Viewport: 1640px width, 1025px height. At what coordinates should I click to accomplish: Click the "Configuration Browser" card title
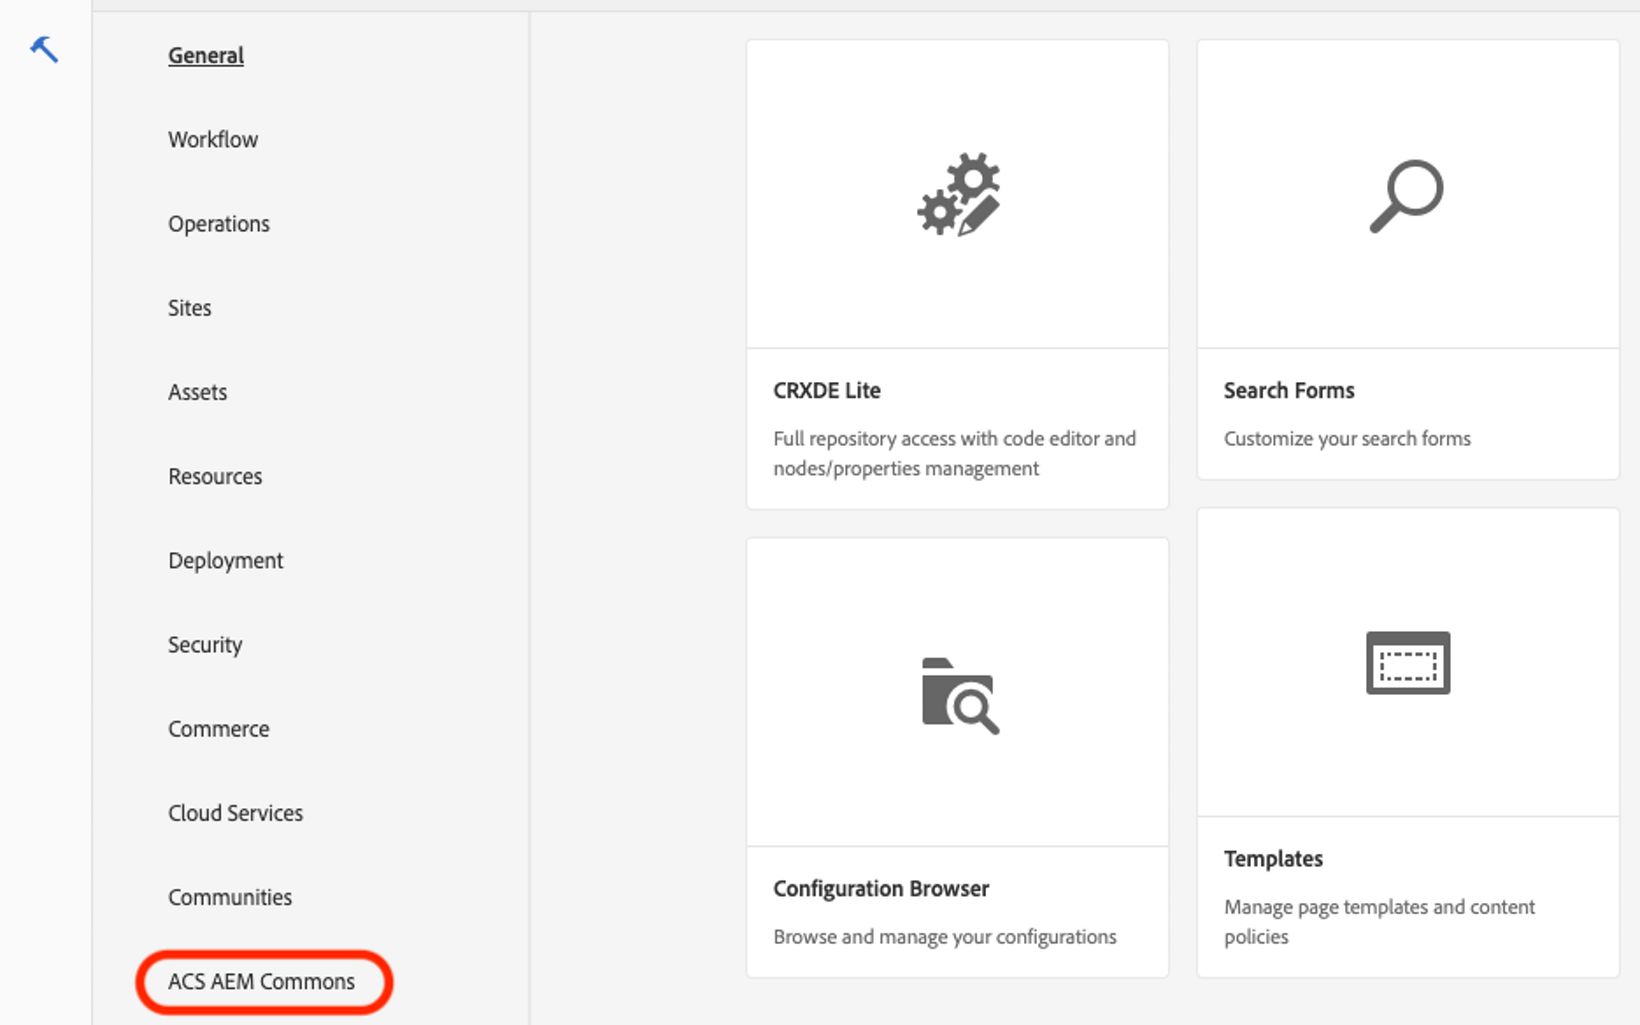(881, 889)
